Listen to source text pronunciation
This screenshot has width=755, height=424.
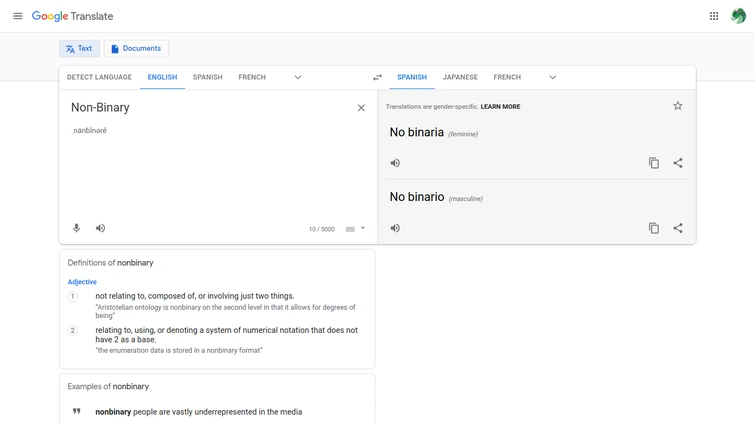100,228
